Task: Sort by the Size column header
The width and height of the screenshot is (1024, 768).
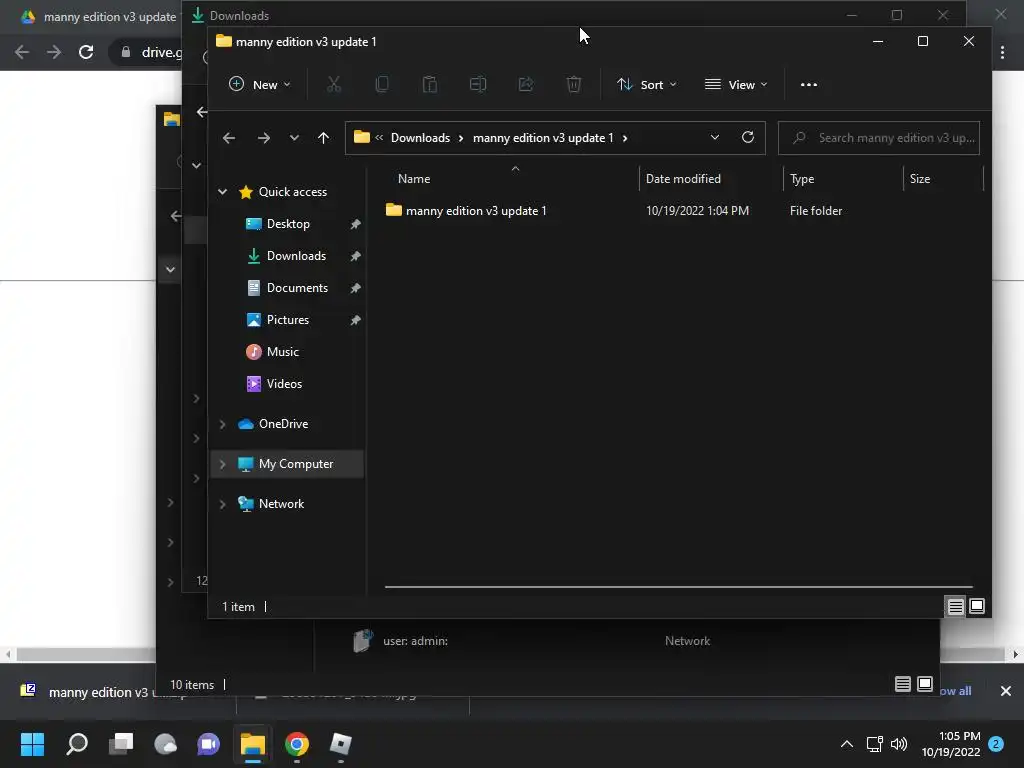Action: 920,178
